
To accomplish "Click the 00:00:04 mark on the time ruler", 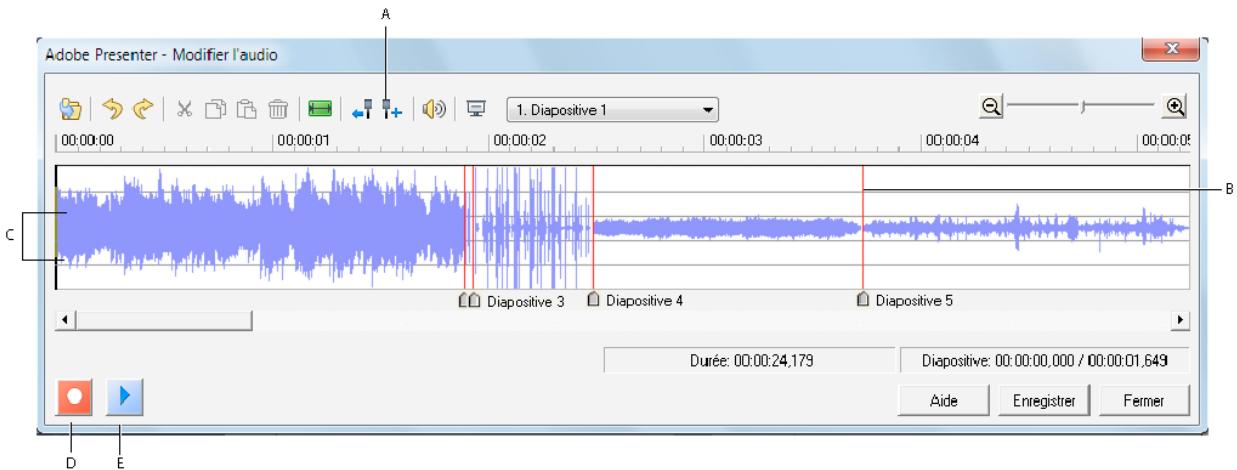I will 952,140.
